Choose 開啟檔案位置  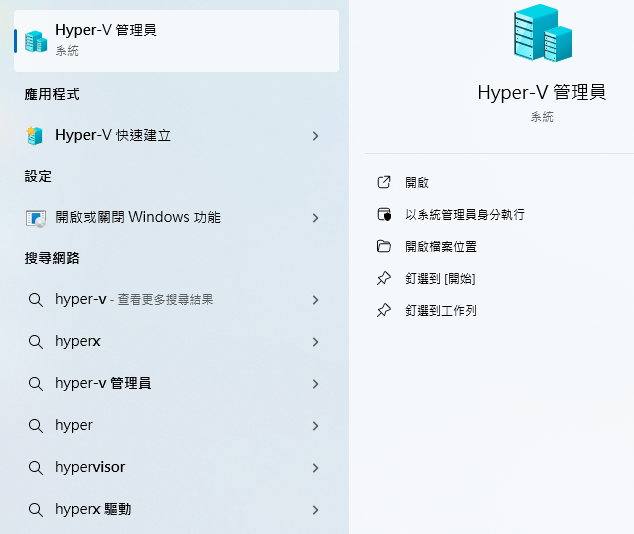point(441,247)
